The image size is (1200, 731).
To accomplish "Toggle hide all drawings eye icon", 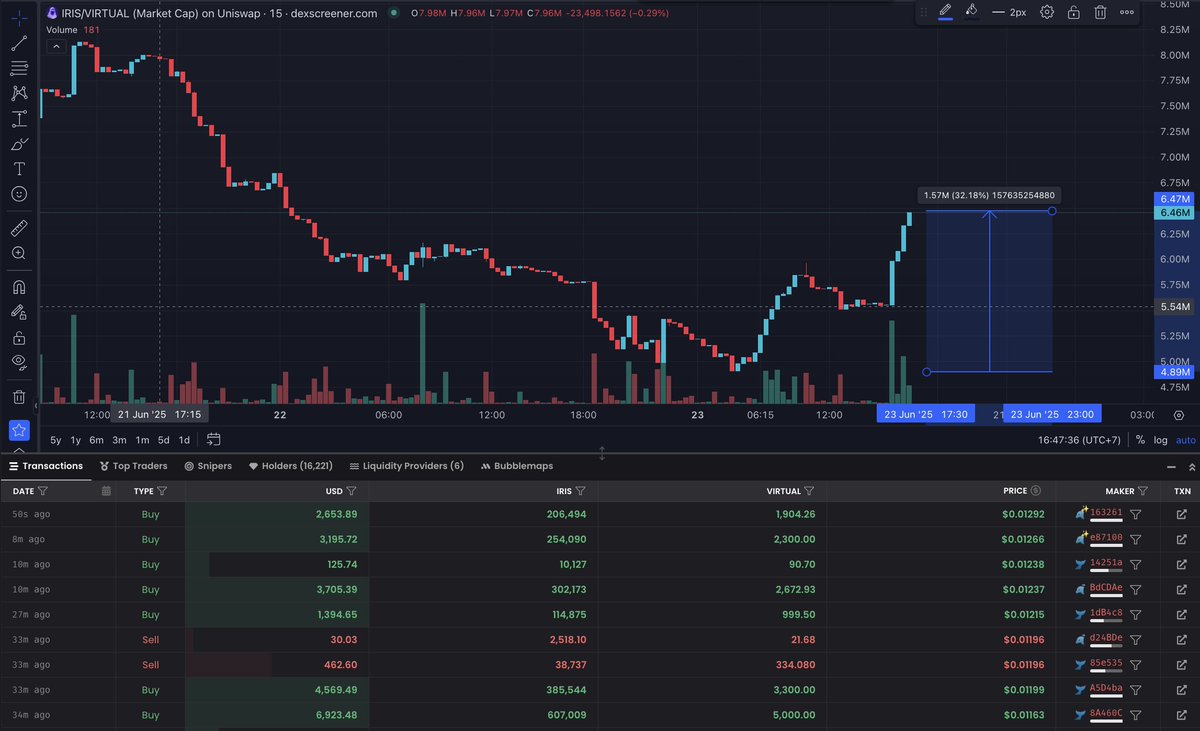I will tap(19, 362).
